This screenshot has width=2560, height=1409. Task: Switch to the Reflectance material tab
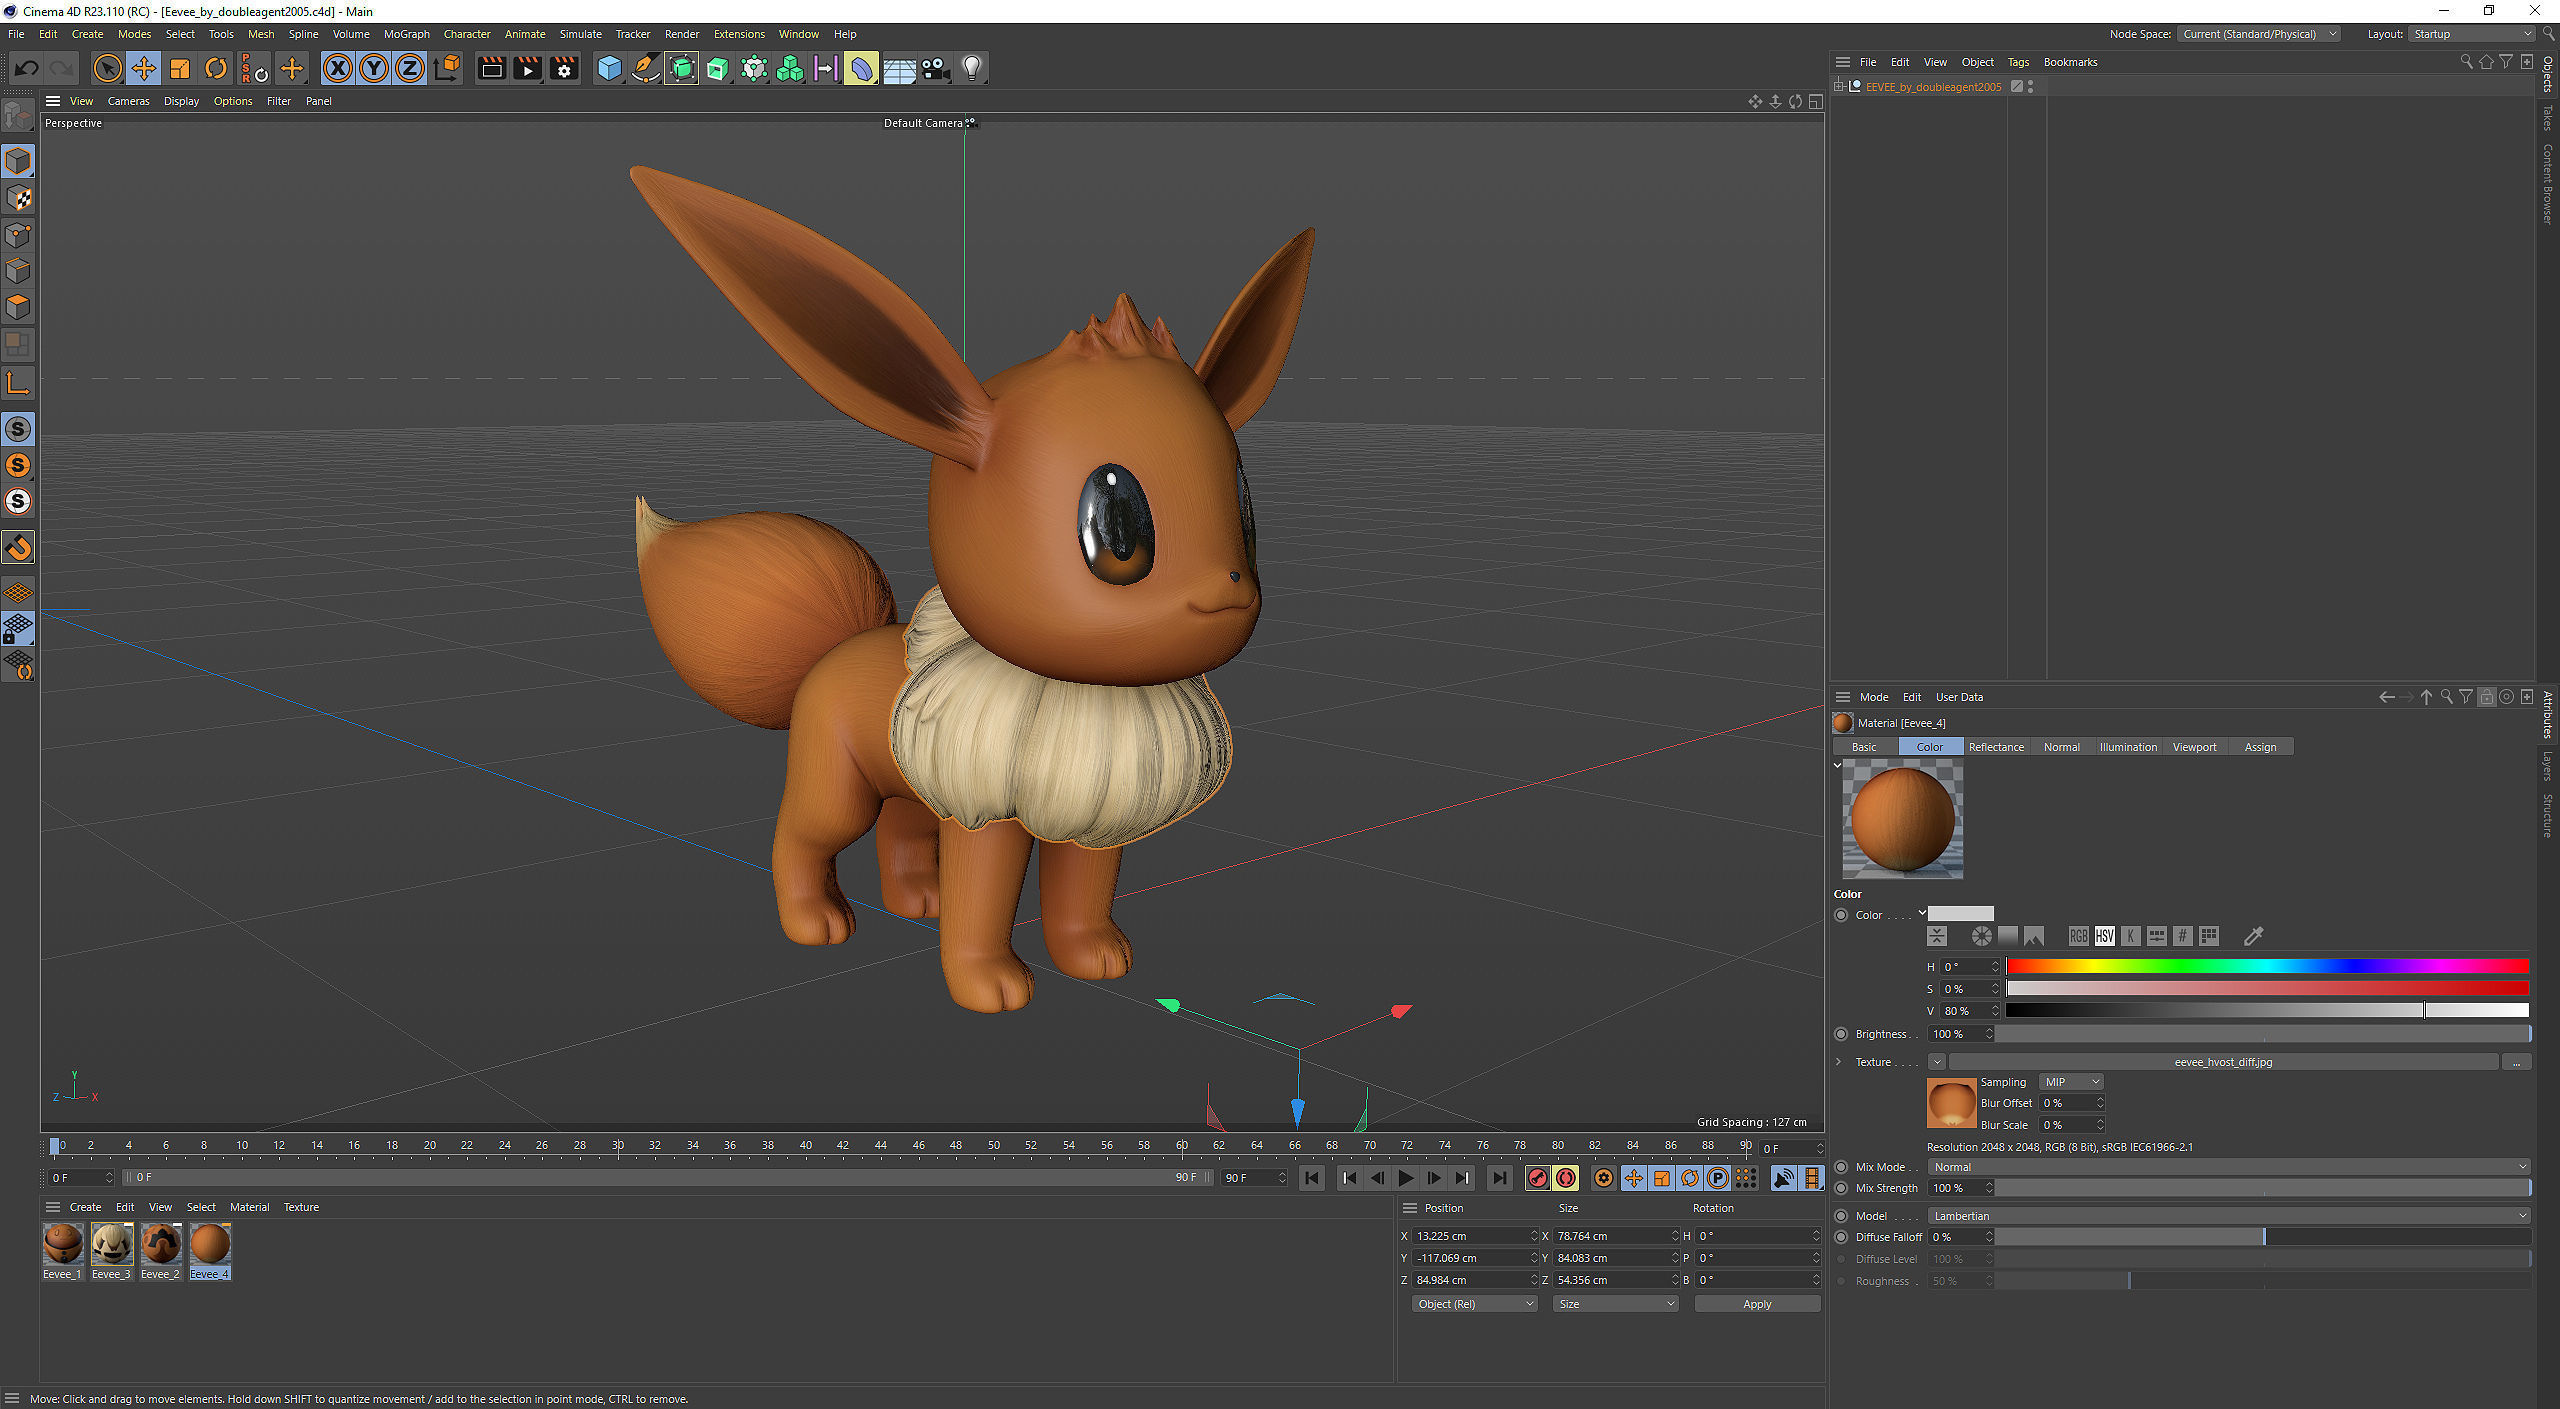(1995, 747)
